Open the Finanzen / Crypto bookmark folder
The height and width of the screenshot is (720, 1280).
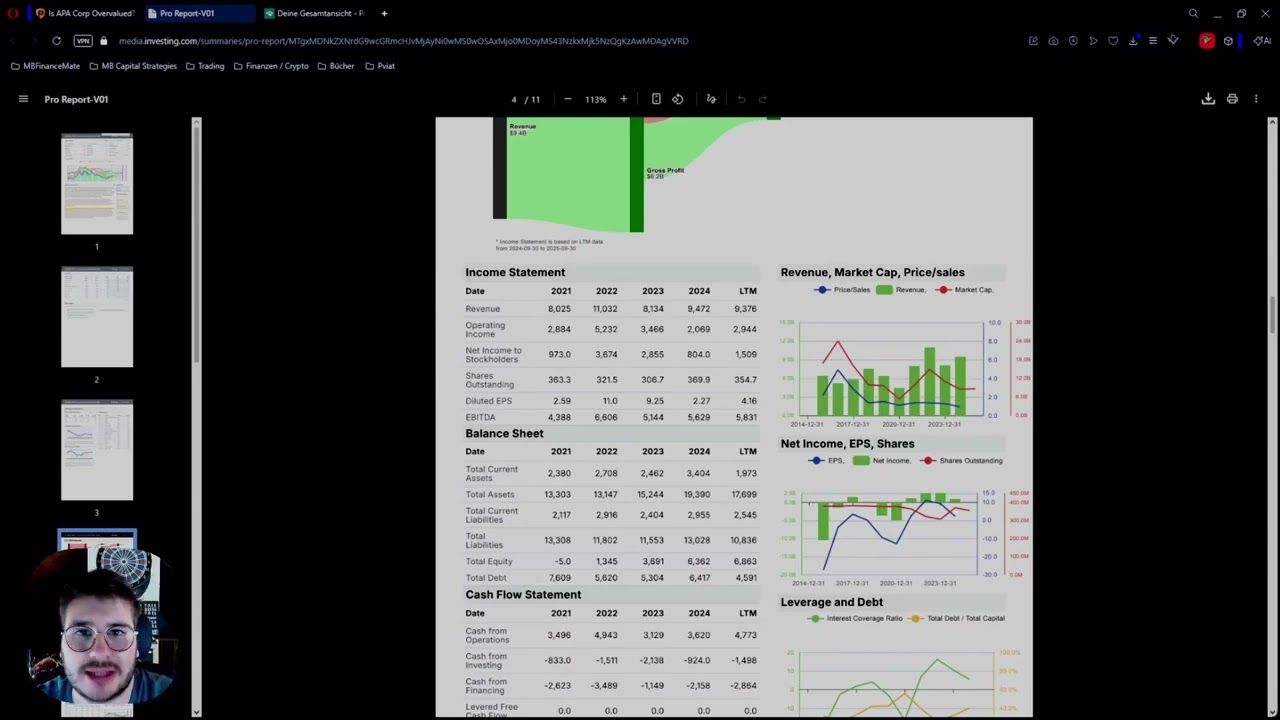click(271, 66)
